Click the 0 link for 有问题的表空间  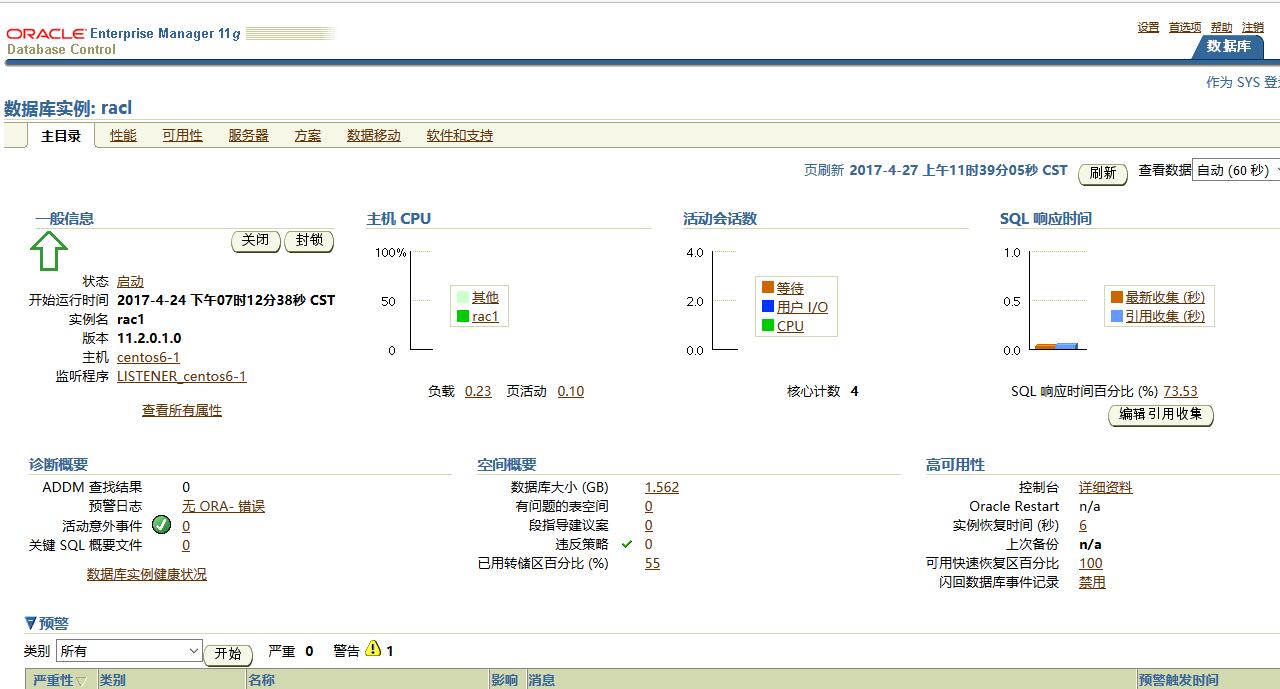pos(649,506)
